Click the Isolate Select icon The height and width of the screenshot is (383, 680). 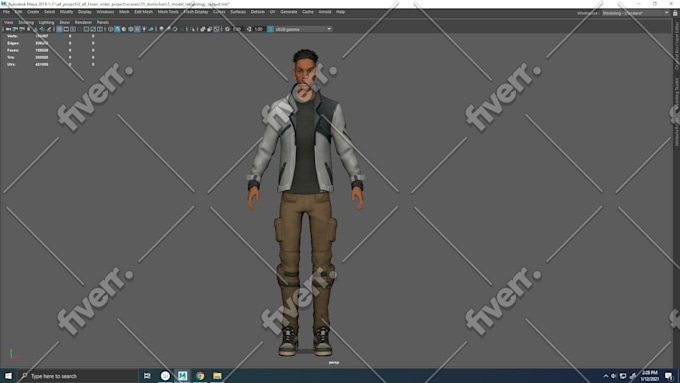click(192, 29)
